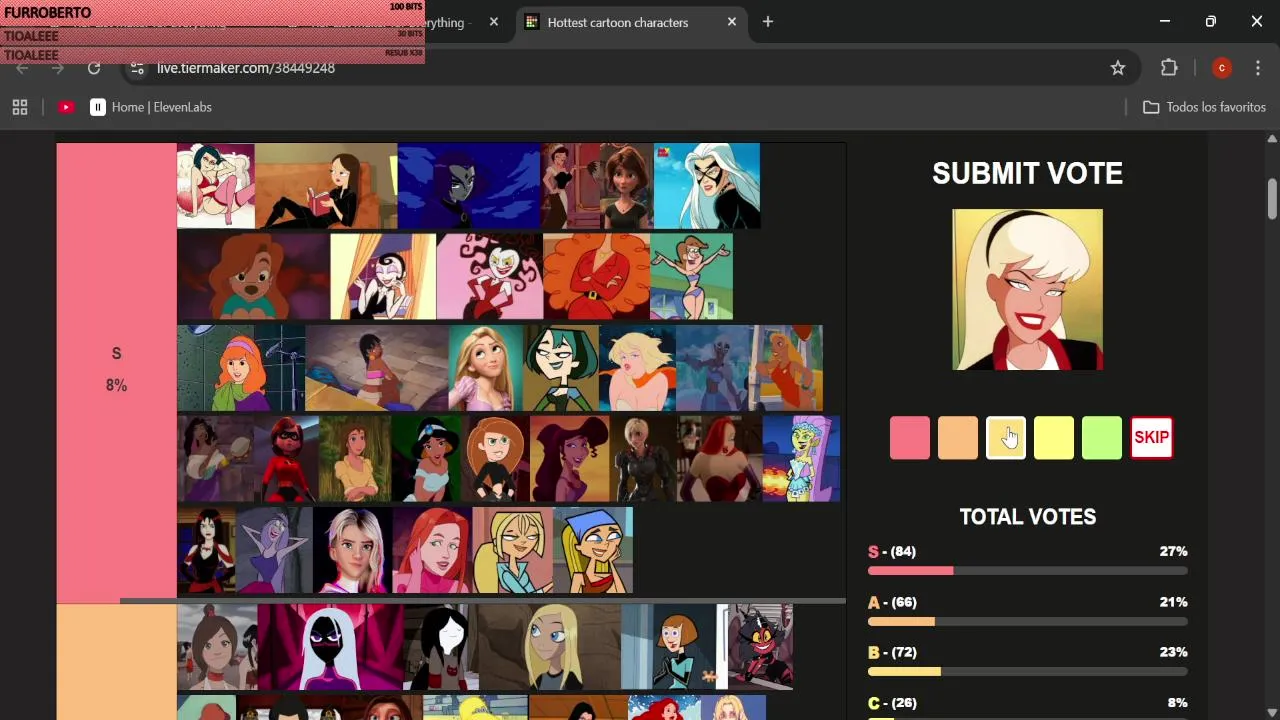Viewport: 1280px width, 720px height.
Task: Click the S tier vote progress bar
Action: (1028, 571)
